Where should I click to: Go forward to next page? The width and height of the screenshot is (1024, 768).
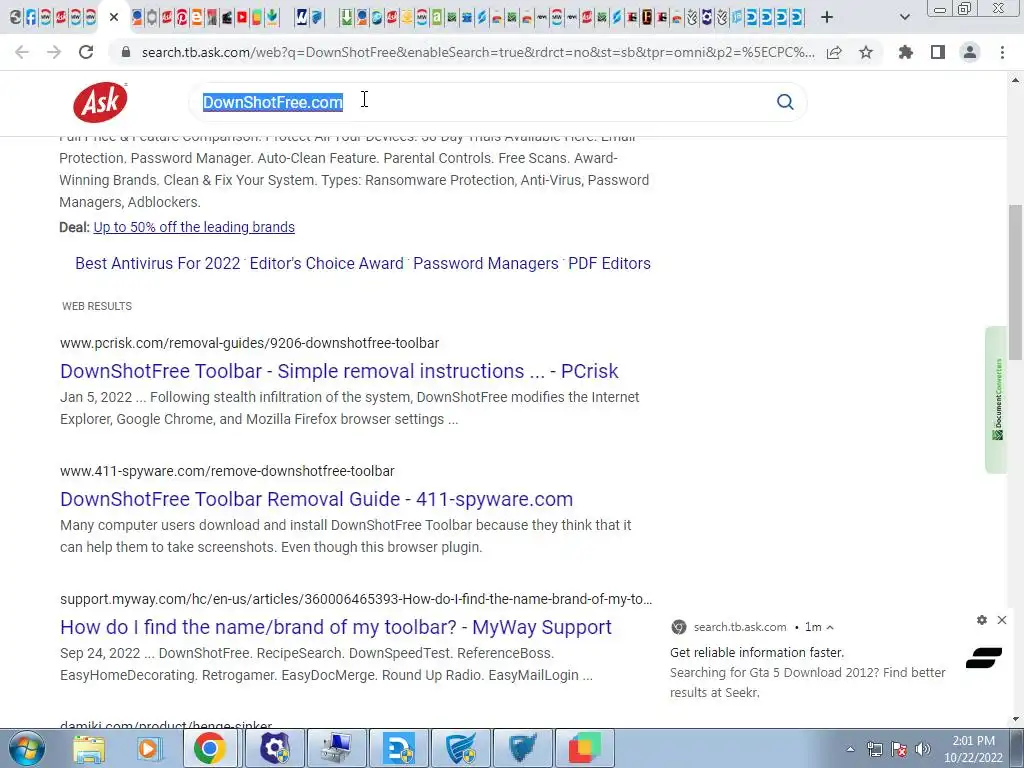pos(54,52)
